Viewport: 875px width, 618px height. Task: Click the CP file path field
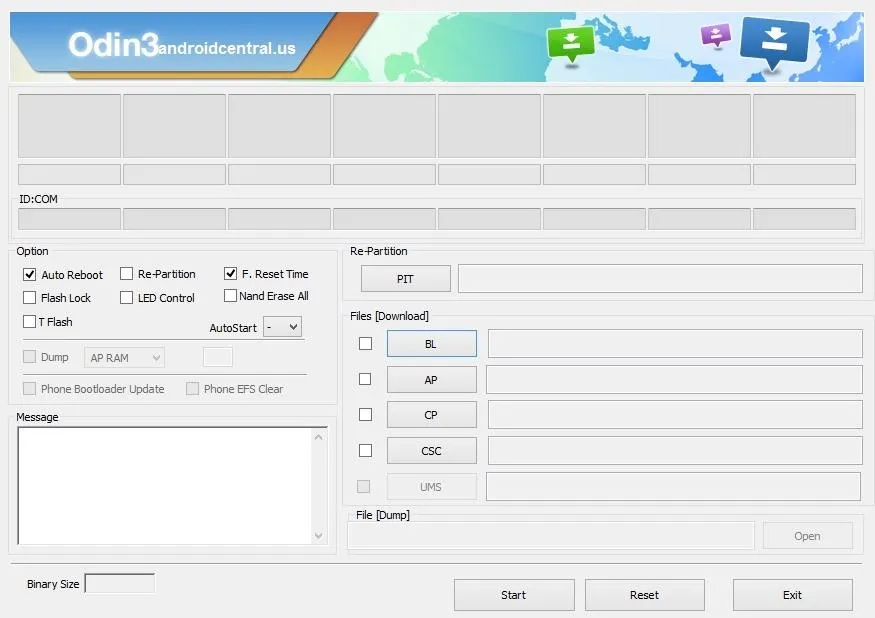675,415
